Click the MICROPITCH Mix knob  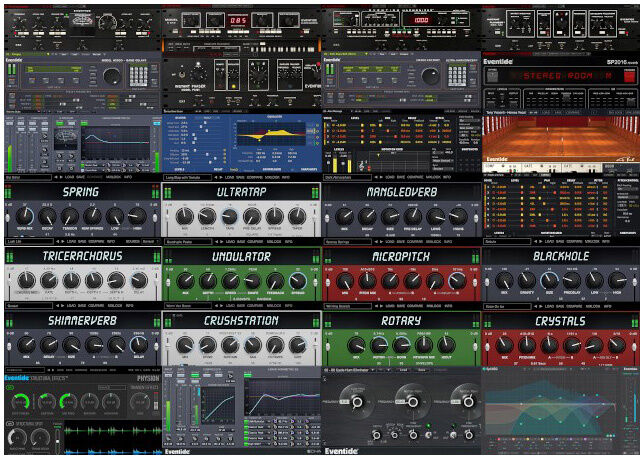(345, 281)
